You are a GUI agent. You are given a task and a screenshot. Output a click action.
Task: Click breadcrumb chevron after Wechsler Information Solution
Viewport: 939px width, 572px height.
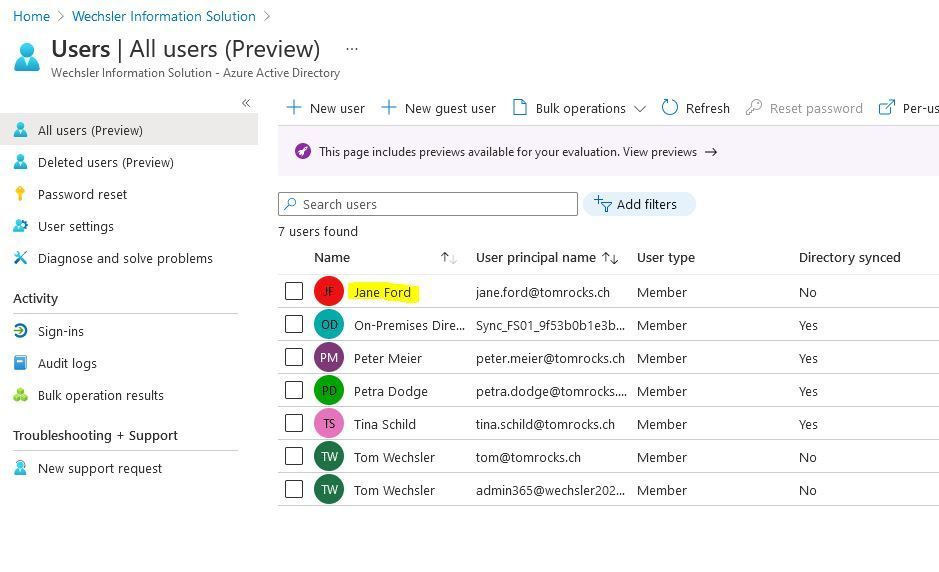click(267, 16)
